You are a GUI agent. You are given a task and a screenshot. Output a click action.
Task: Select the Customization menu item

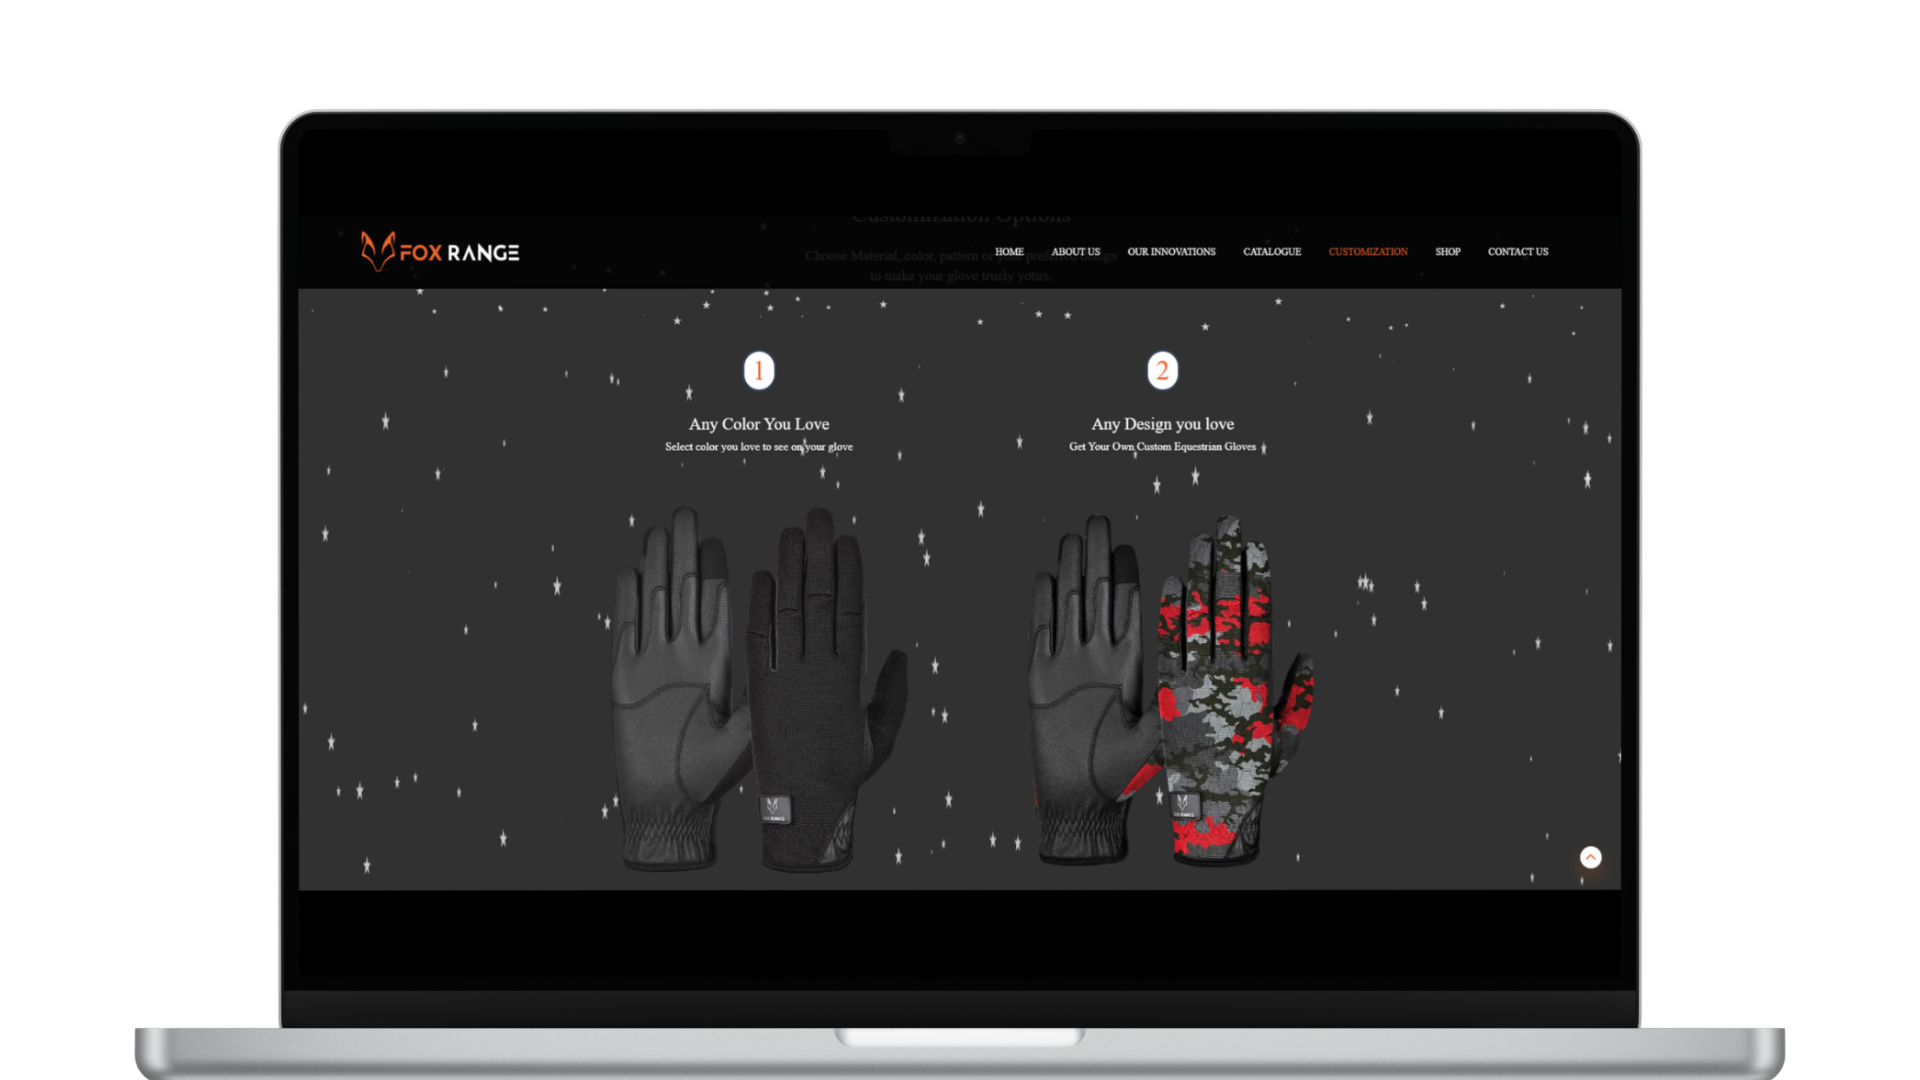pyautogui.click(x=1368, y=252)
